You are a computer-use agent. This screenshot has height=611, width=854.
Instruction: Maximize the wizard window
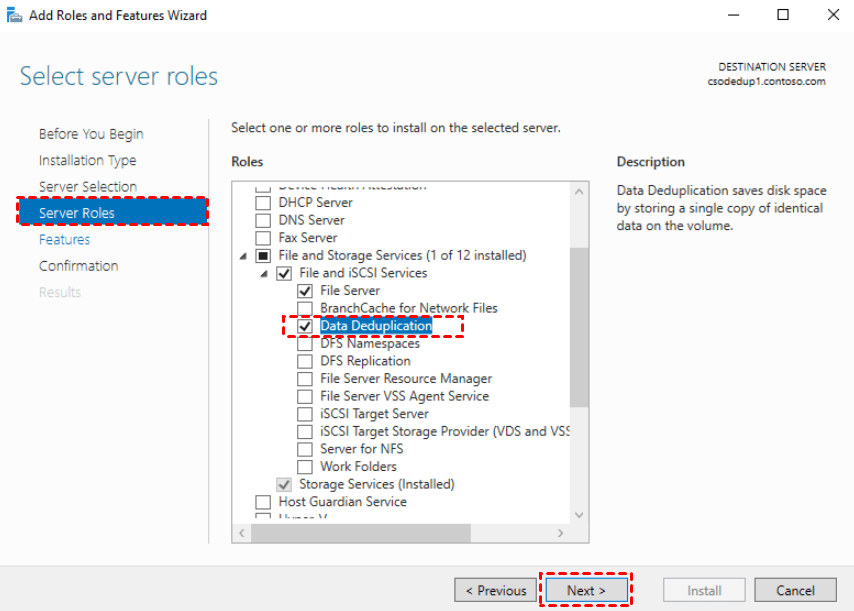(x=783, y=15)
